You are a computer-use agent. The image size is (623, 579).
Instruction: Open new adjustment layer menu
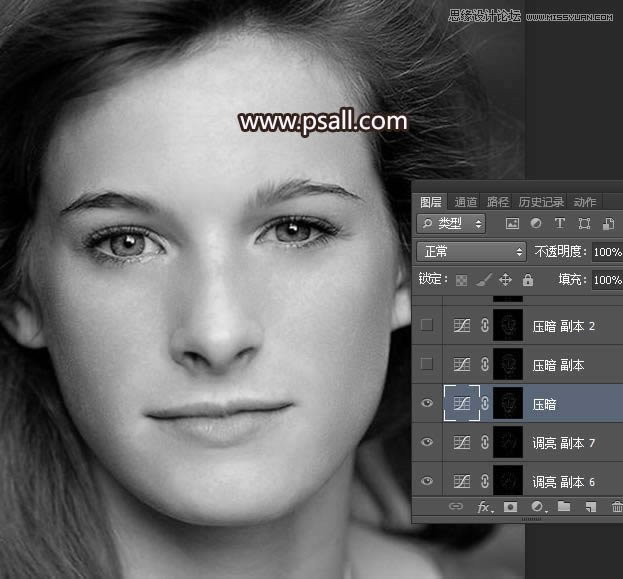537,508
